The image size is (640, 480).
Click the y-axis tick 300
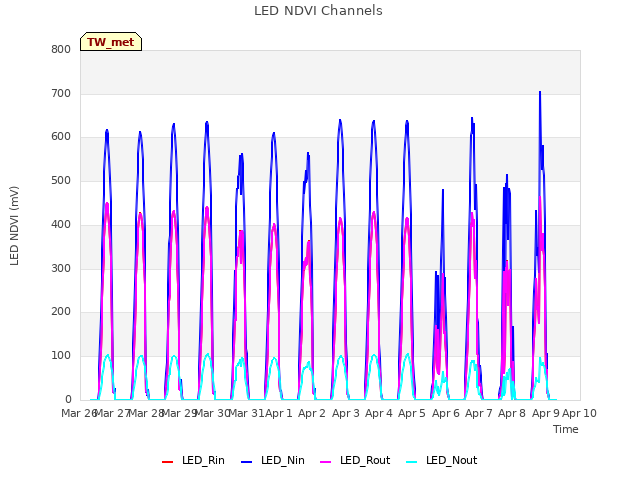[61, 269]
